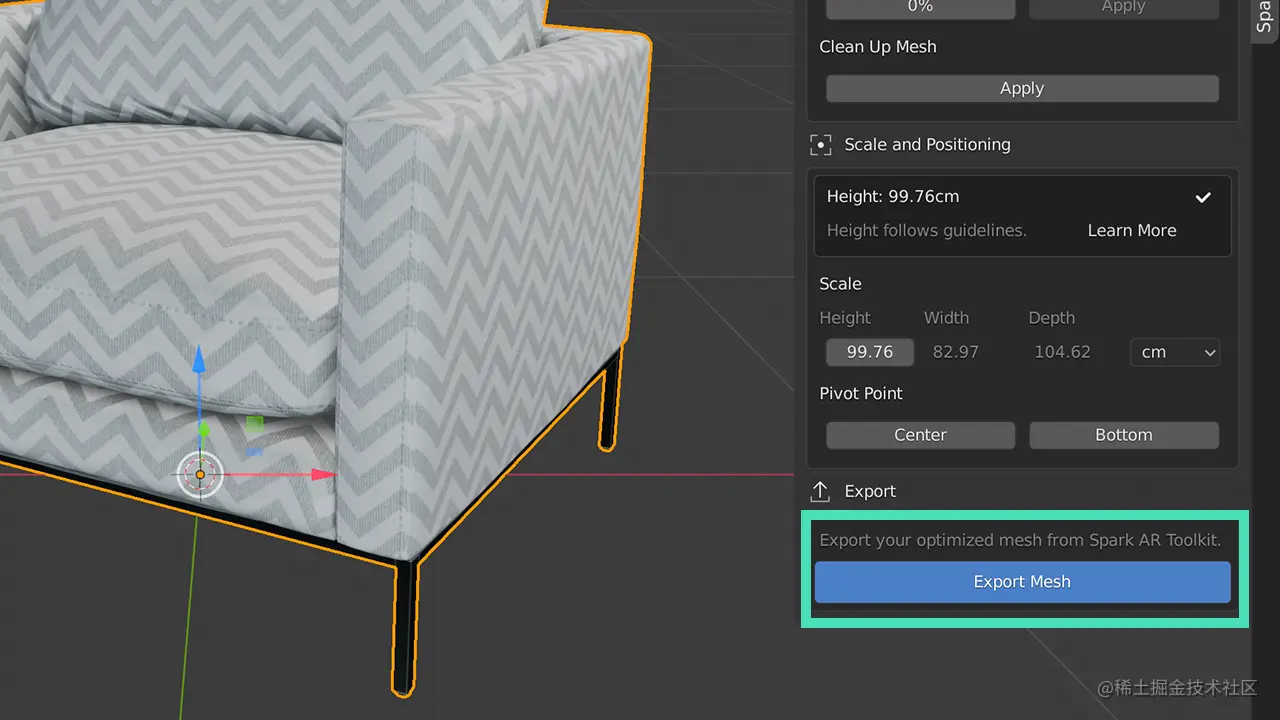Click the 3D cursor at the armchair's origin
Viewport: 1280px width, 720px height.
[199, 475]
